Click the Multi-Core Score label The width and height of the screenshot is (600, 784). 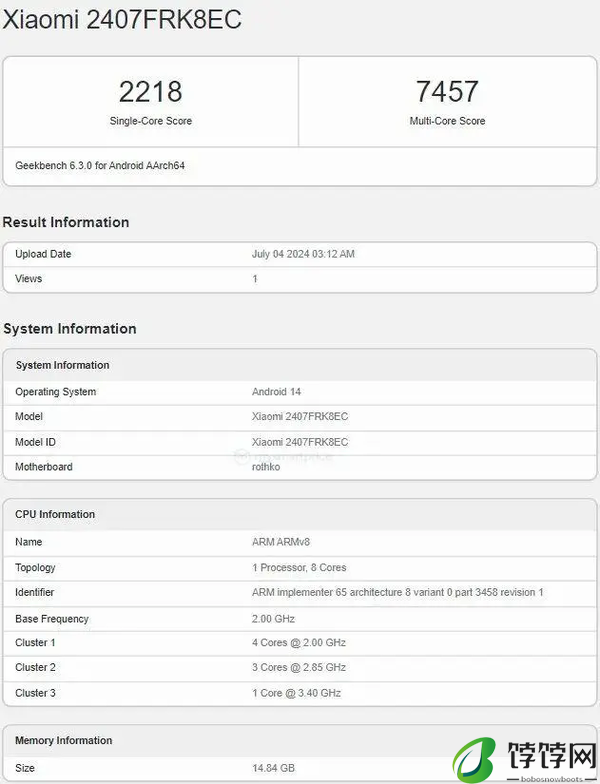[x=447, y=121]
